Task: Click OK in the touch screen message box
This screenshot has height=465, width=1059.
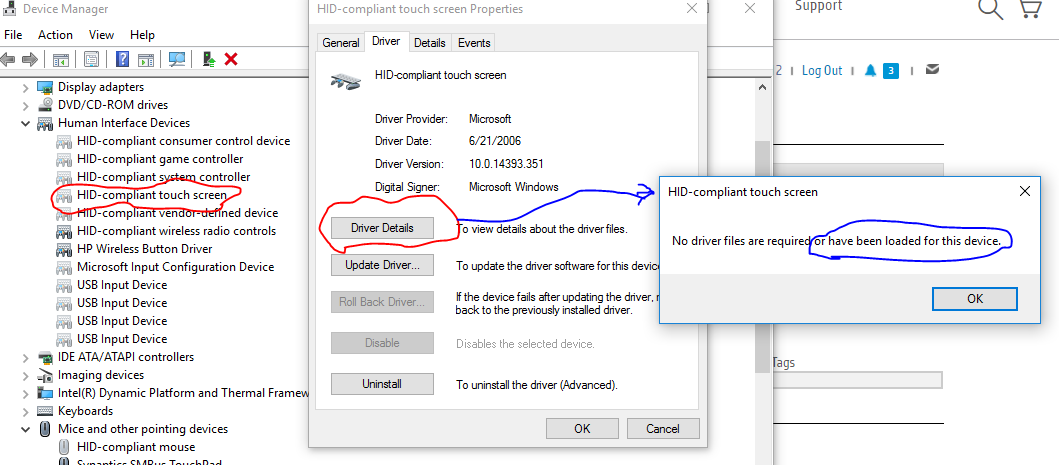Action: [975, 298]
